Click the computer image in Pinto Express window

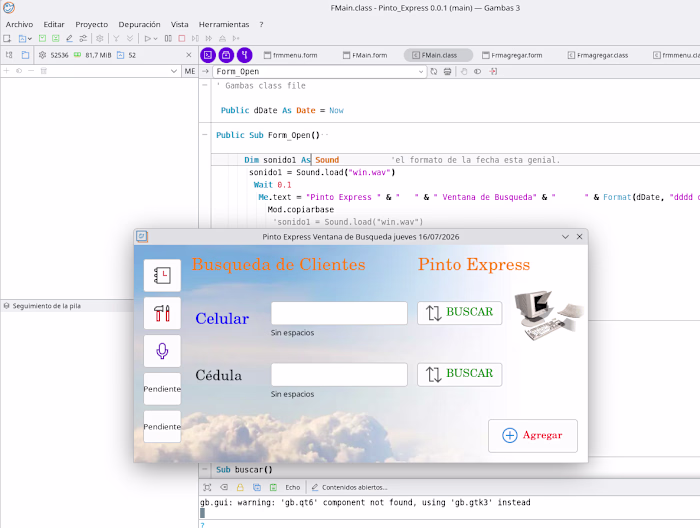pos(549,315)
